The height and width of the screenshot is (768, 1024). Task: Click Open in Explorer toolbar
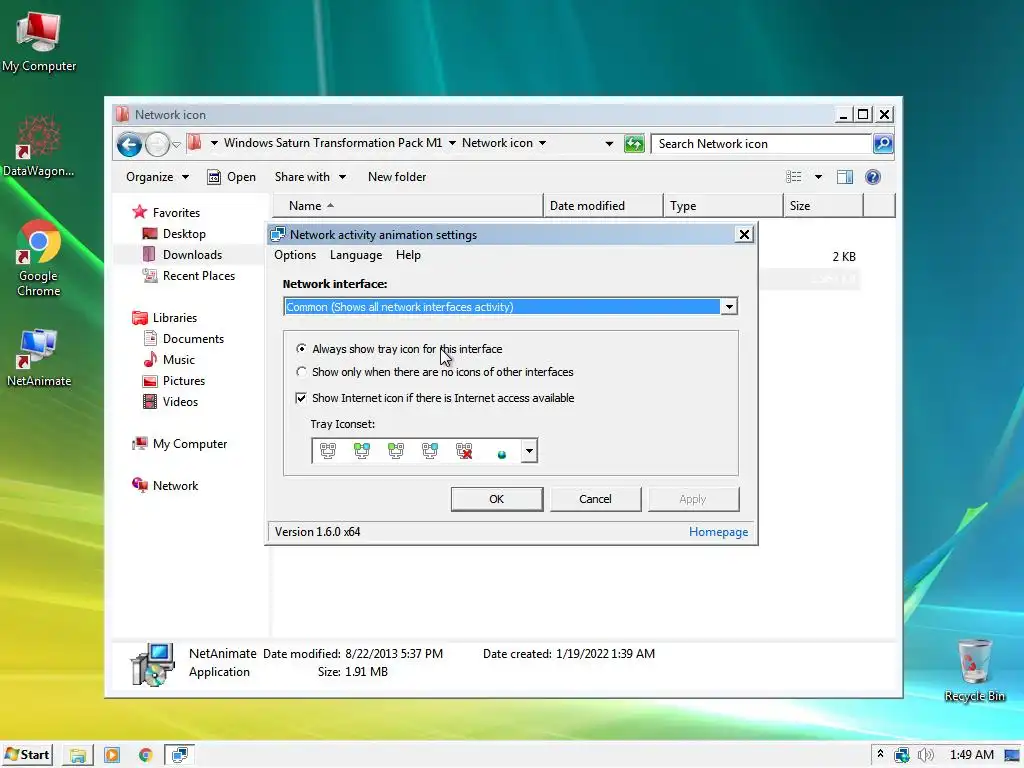coord(232,177)
